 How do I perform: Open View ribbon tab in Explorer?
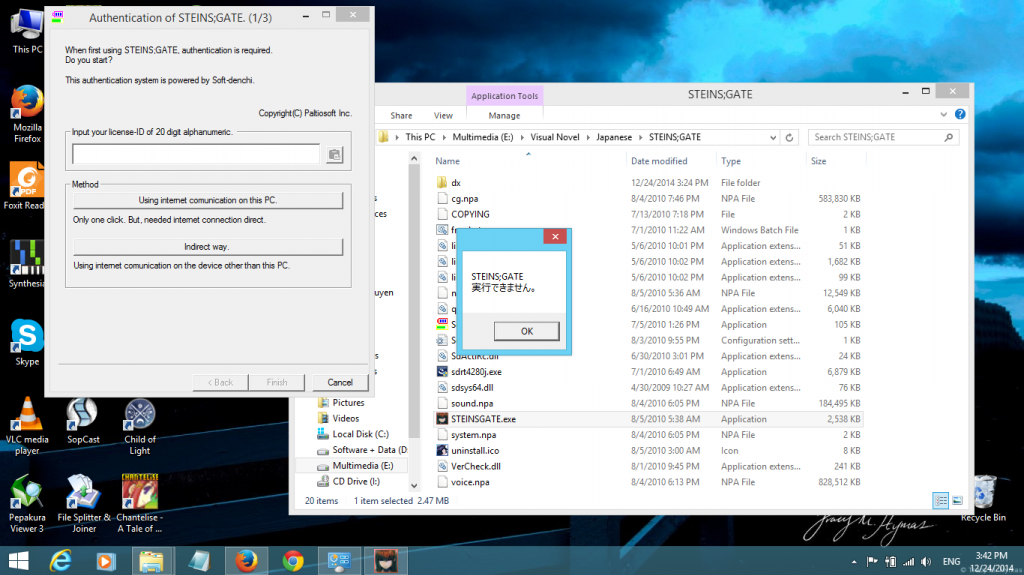pyautogui.click(x=443, y=116)
